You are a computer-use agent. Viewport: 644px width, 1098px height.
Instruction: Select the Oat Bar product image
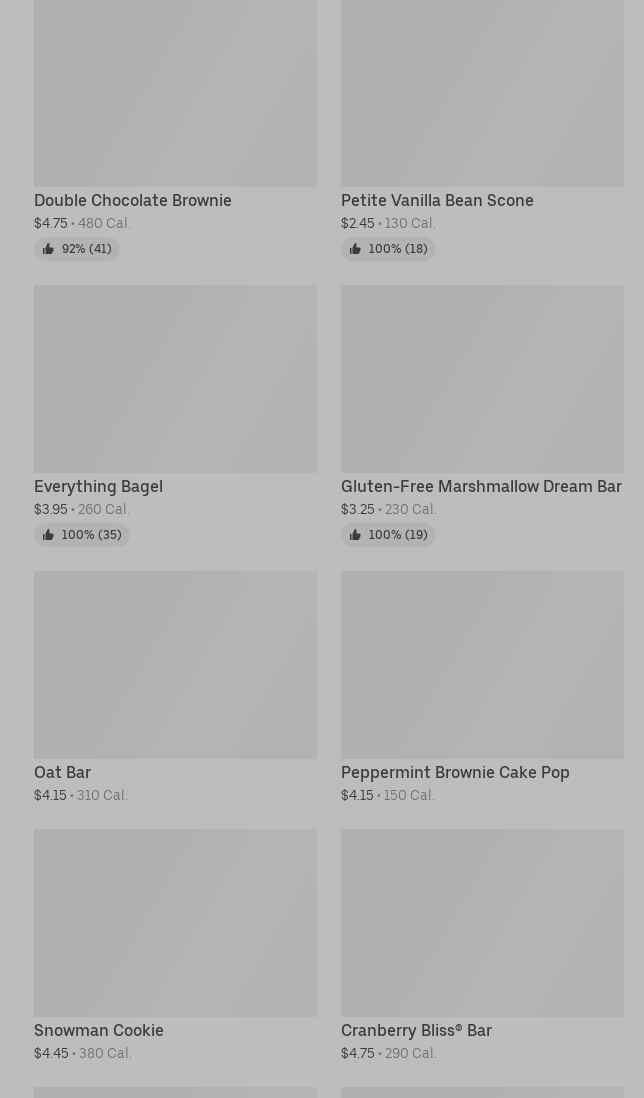(x=175, y=665)
